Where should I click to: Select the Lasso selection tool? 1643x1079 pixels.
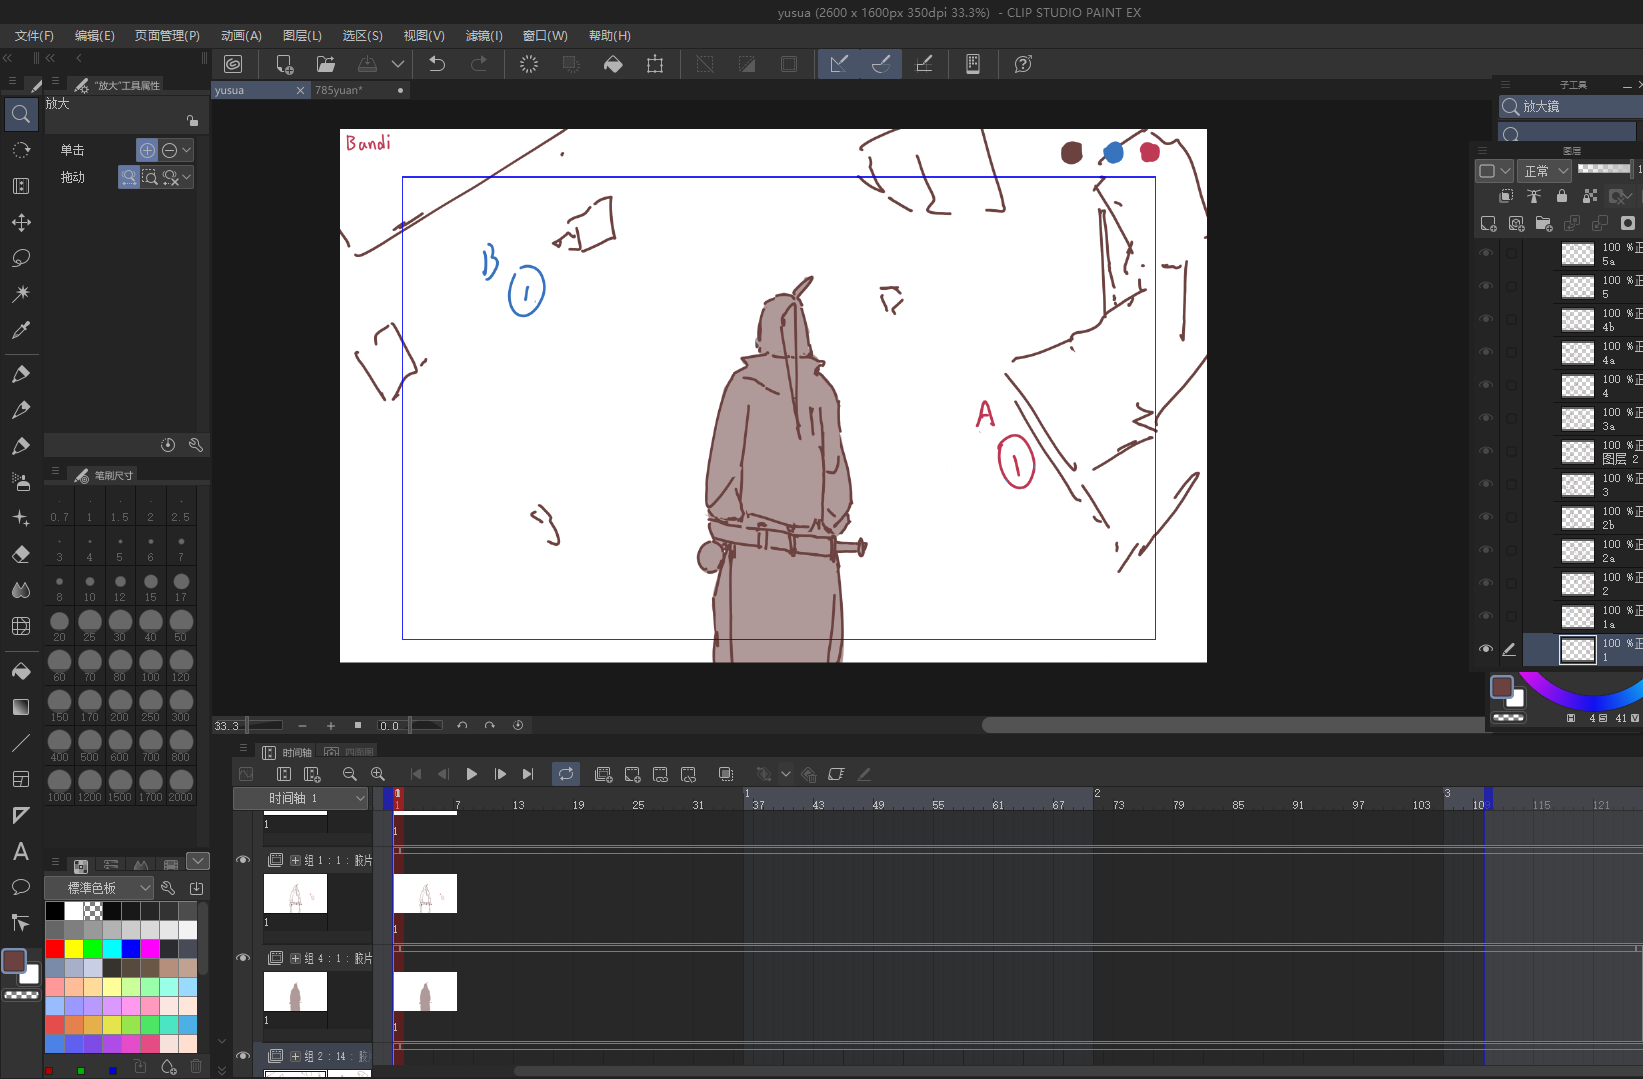click(x=21, y=258)
